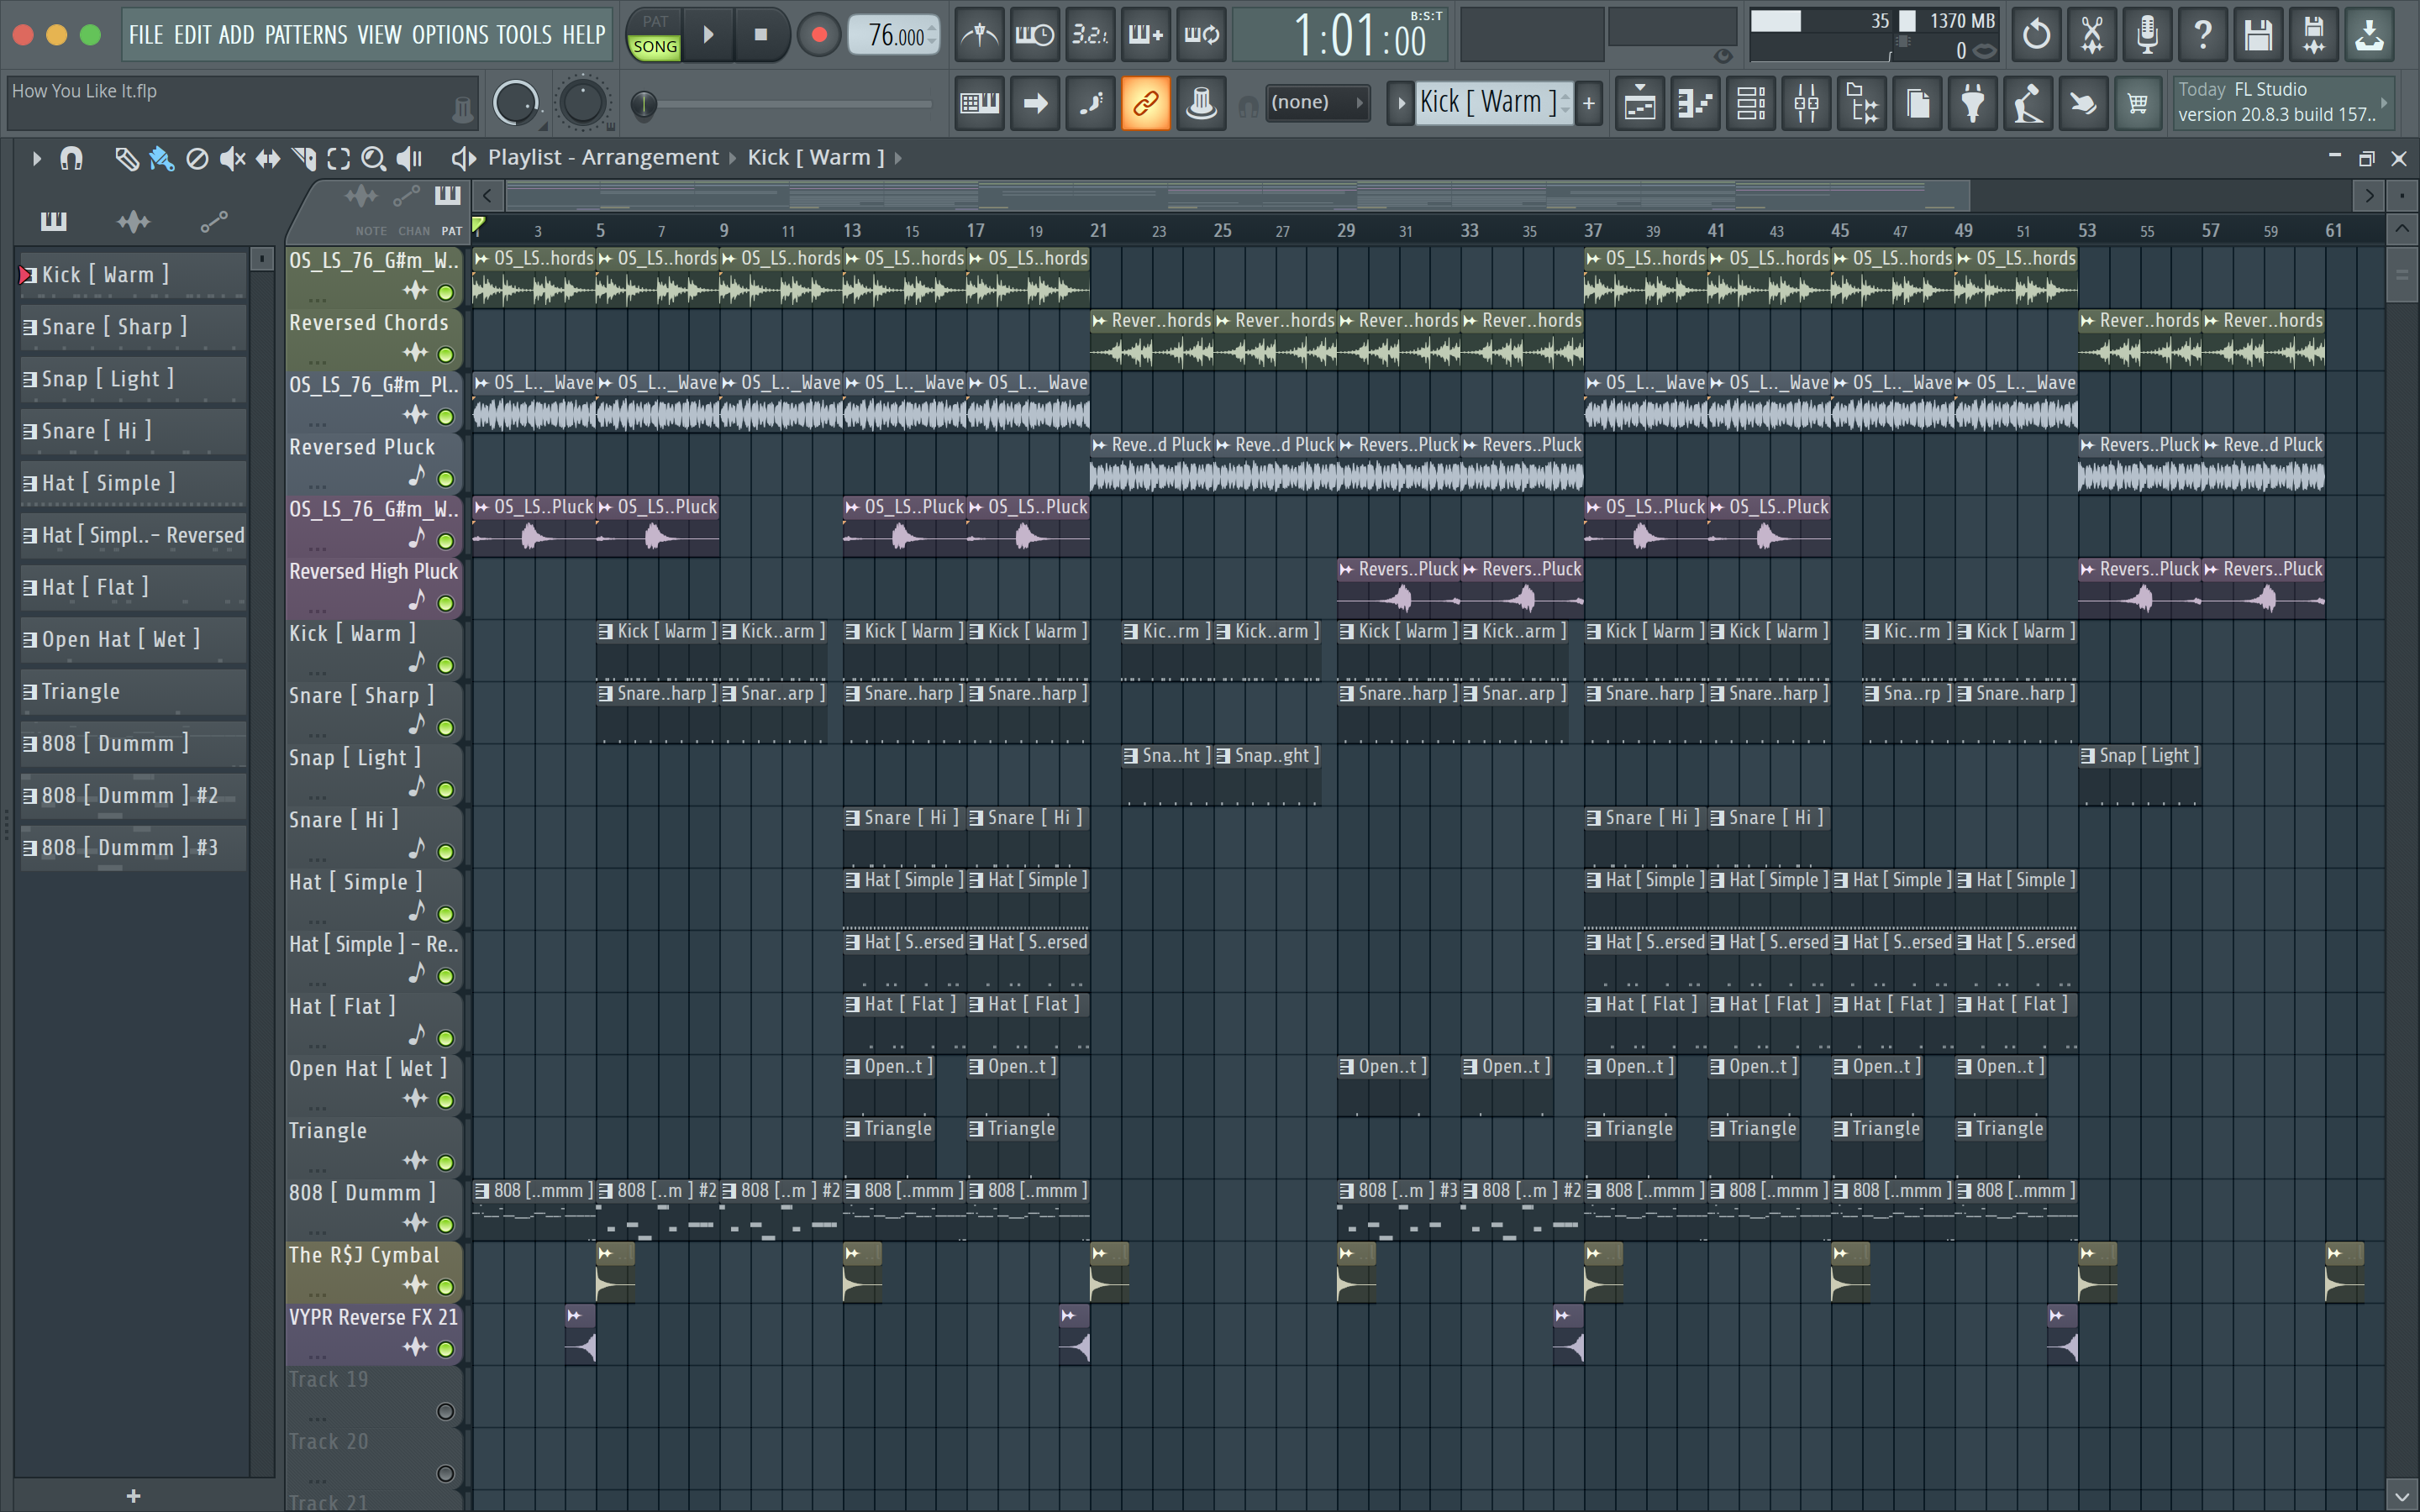Image resolution: width=2420 pixels, height=1512 pixels.
Task: Open the audio editor scissors tool
Action: pos(2092,35)
